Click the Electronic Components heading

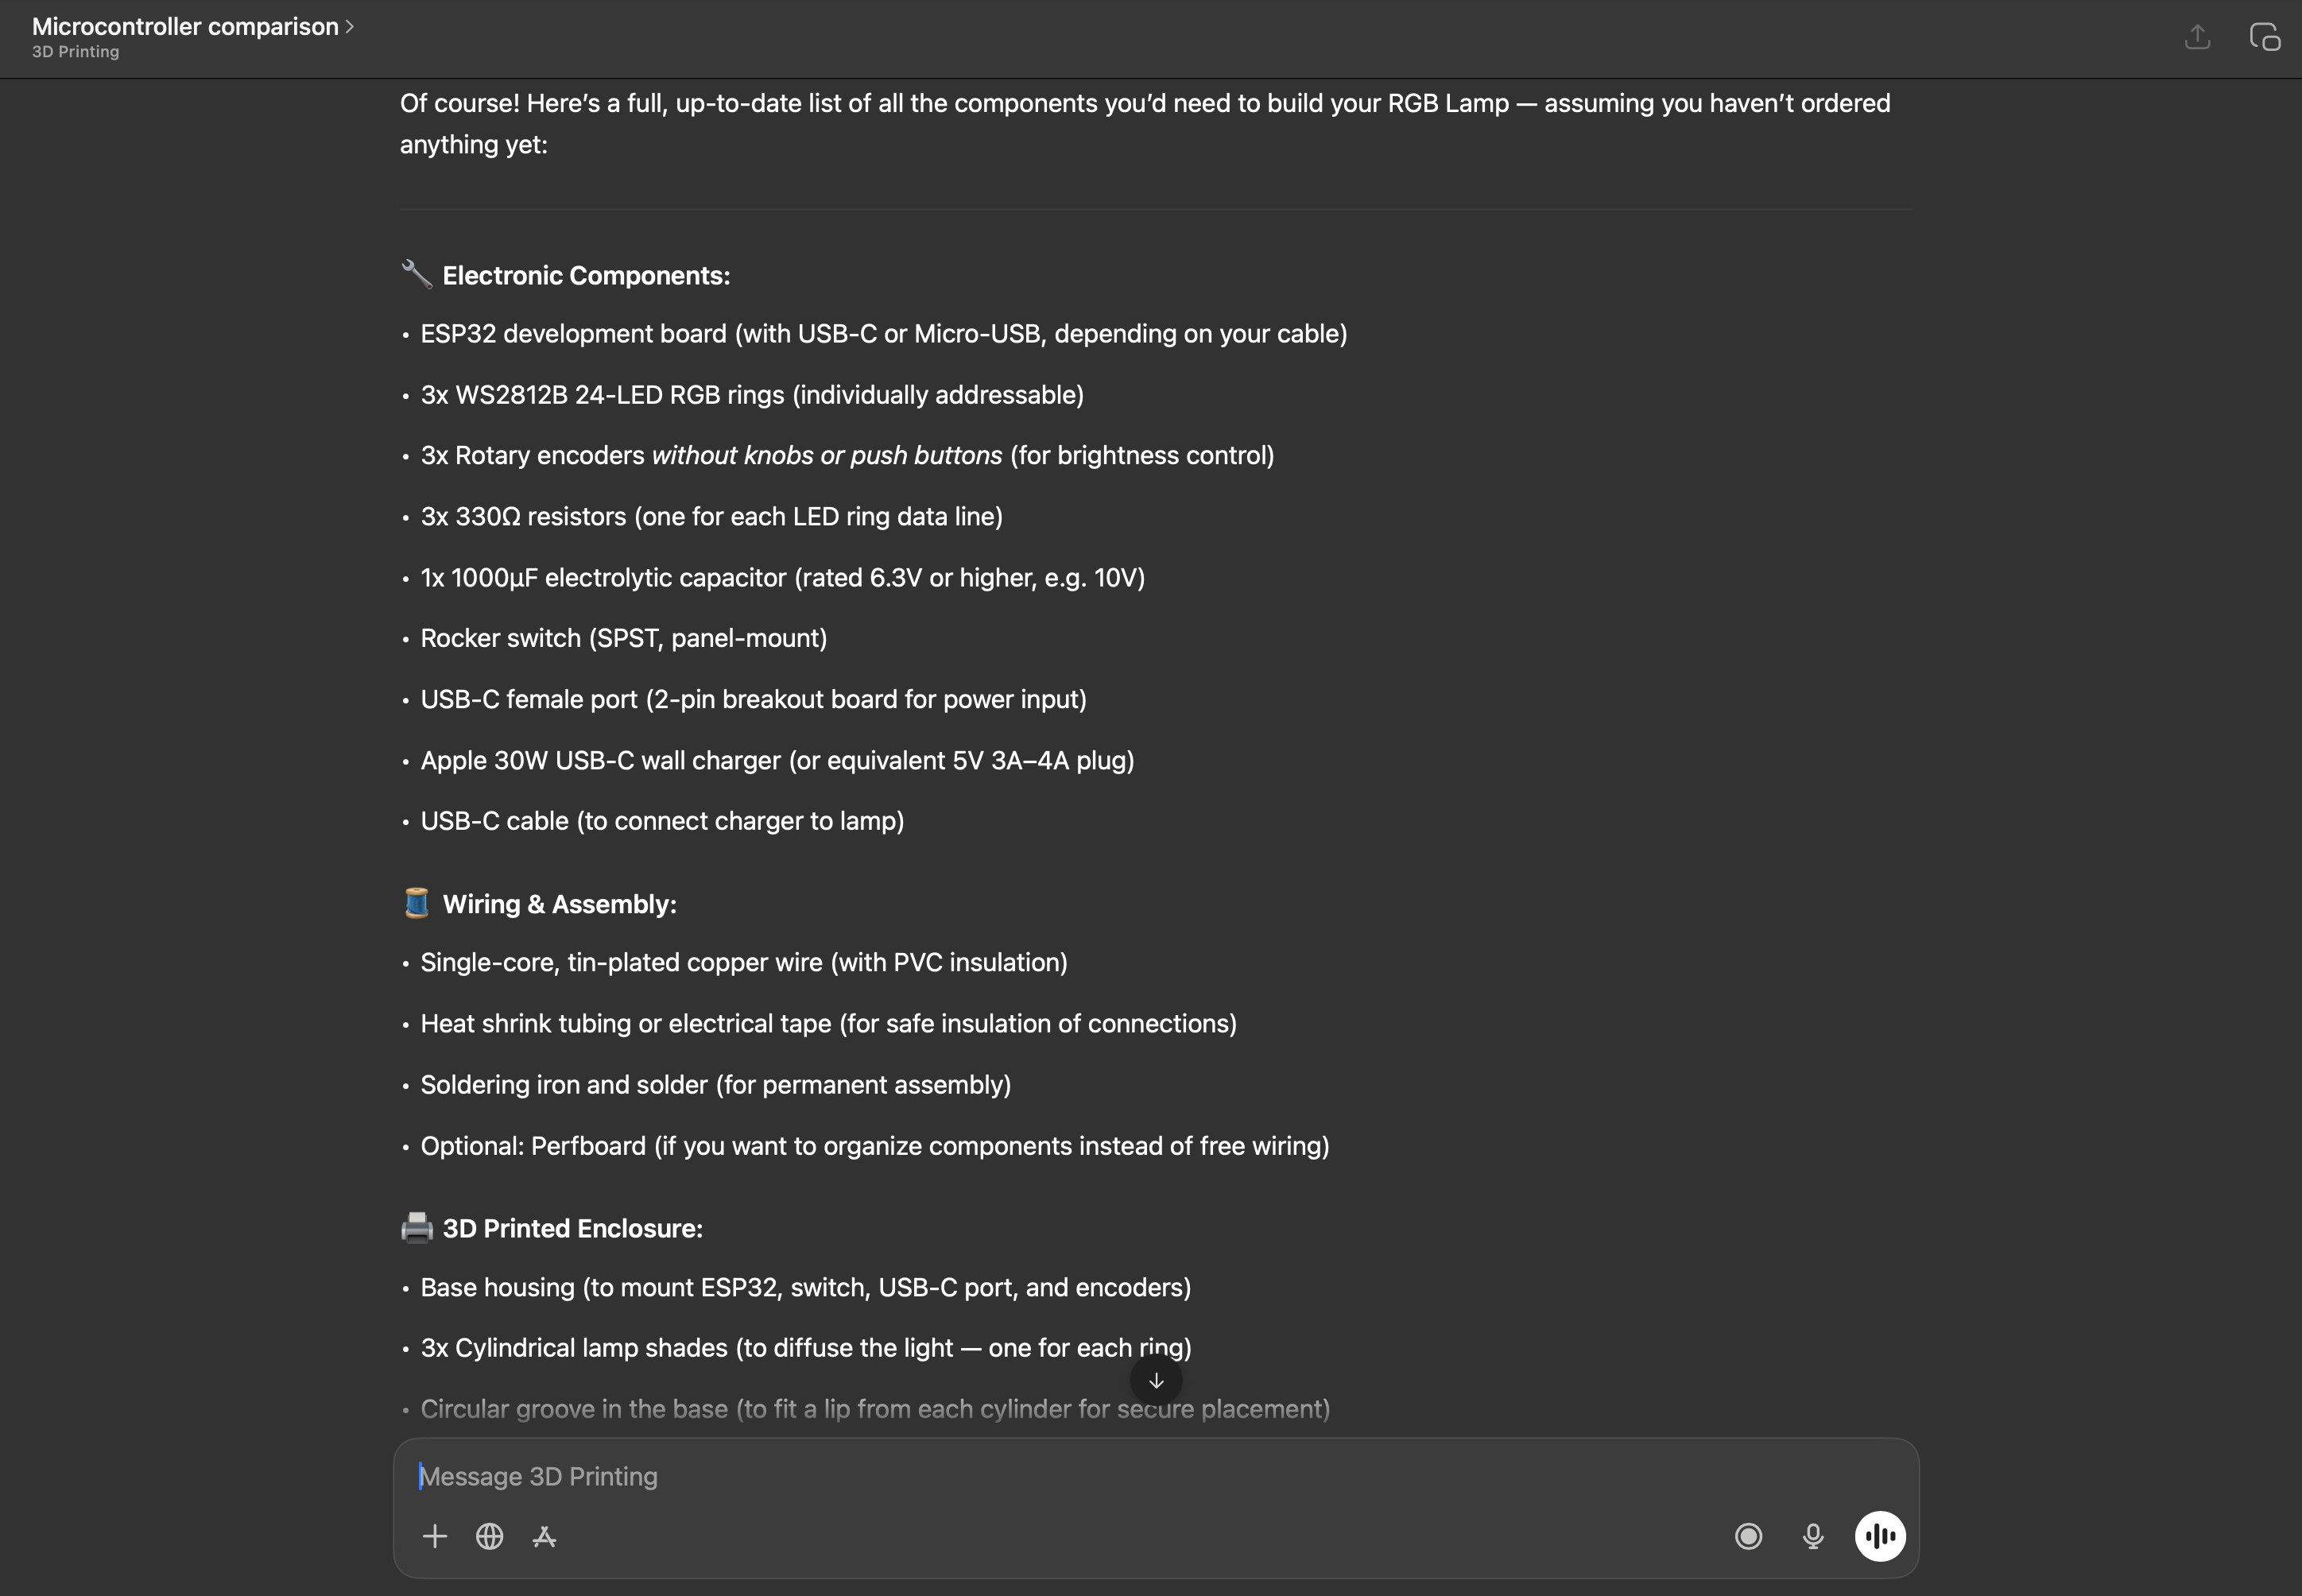[x=586, y=276]
